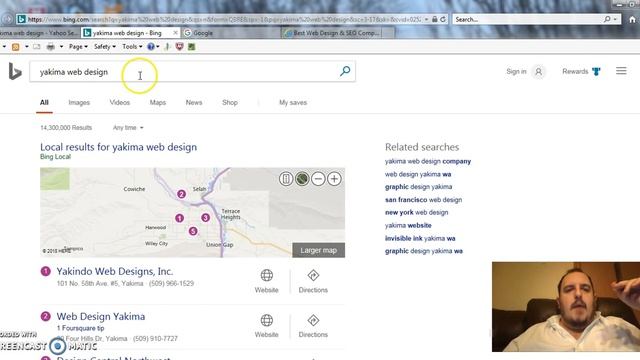Open the My saves tab
The width and height of the screenshot is (640, 360).
[x=293, y=102]
